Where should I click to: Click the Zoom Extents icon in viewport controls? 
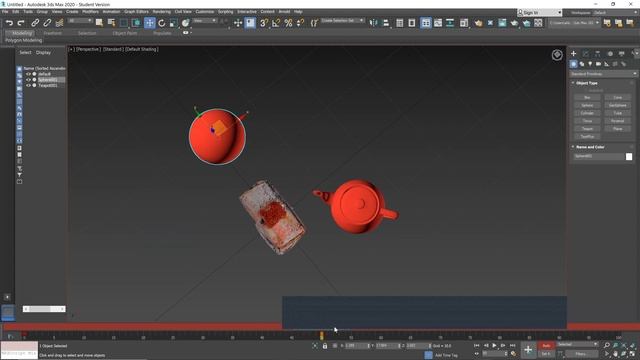pyautogui.click(x=624, y=346)
